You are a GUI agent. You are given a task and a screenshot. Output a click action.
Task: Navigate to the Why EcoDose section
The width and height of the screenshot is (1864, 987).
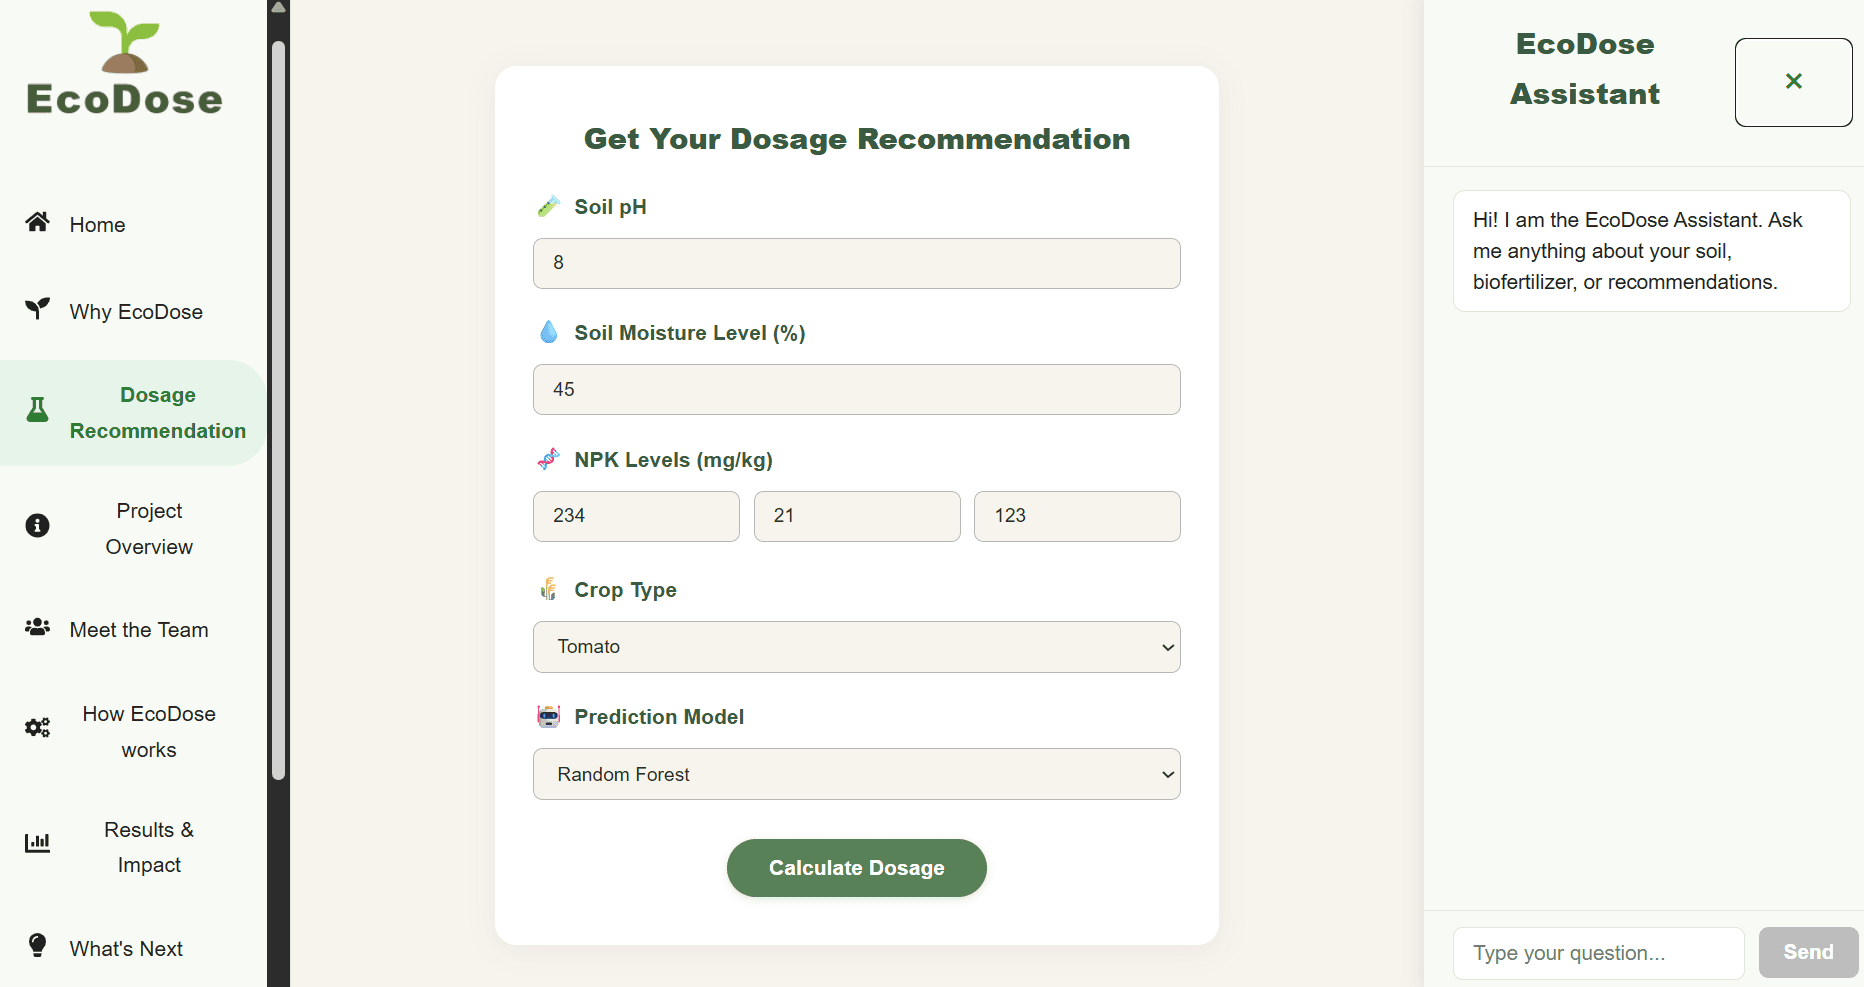pyautogui.click(x=135, y=311)
